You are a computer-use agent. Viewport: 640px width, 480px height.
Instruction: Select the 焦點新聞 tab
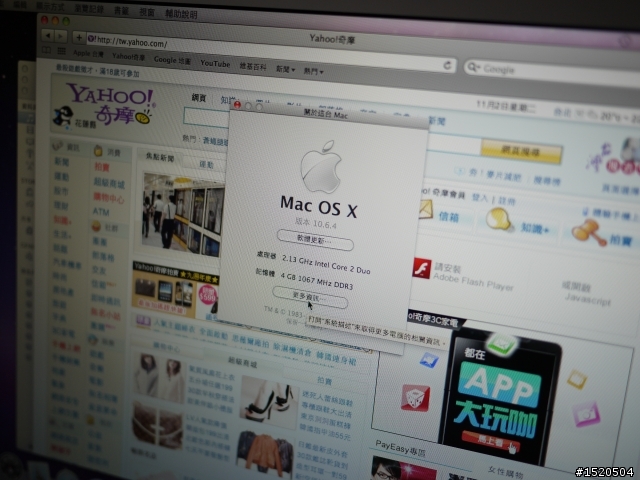(x=160, y=158)
